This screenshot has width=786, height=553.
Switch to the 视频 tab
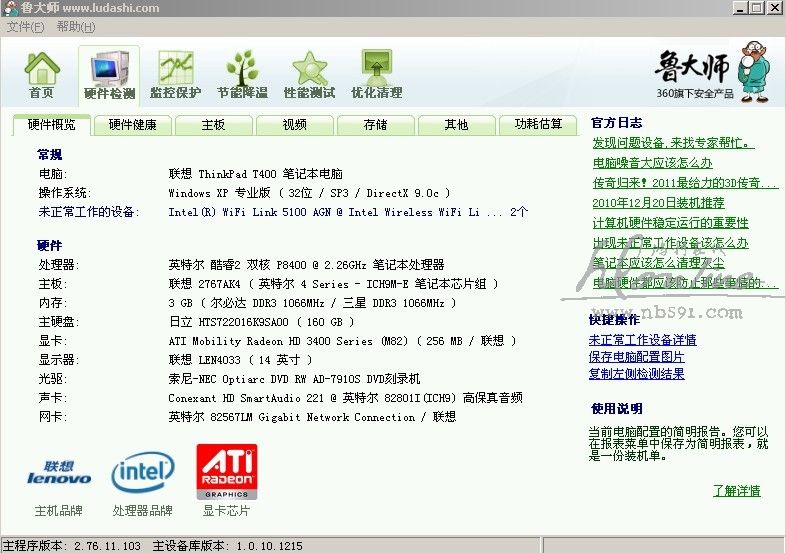coord(295,125)
